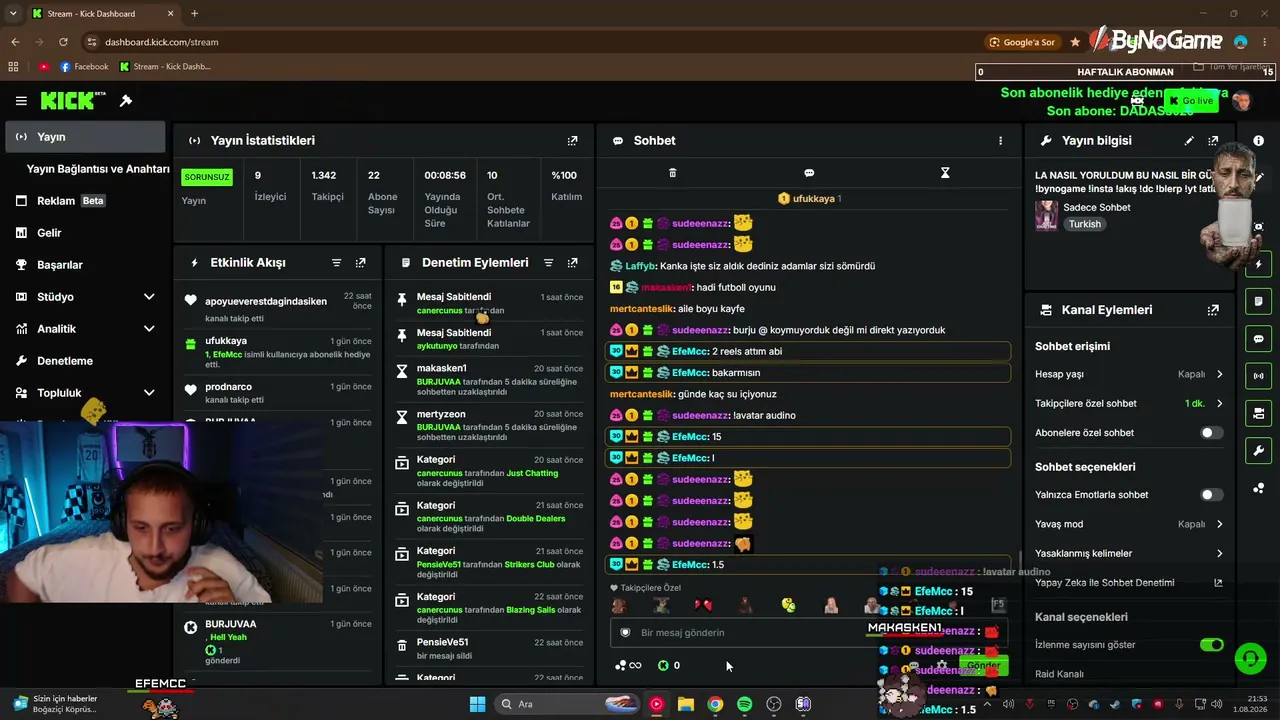Screen dimensions: 1280x720
Task: Open the Windows Start menu
Action: pyautogui.click(x=477, y=704)
